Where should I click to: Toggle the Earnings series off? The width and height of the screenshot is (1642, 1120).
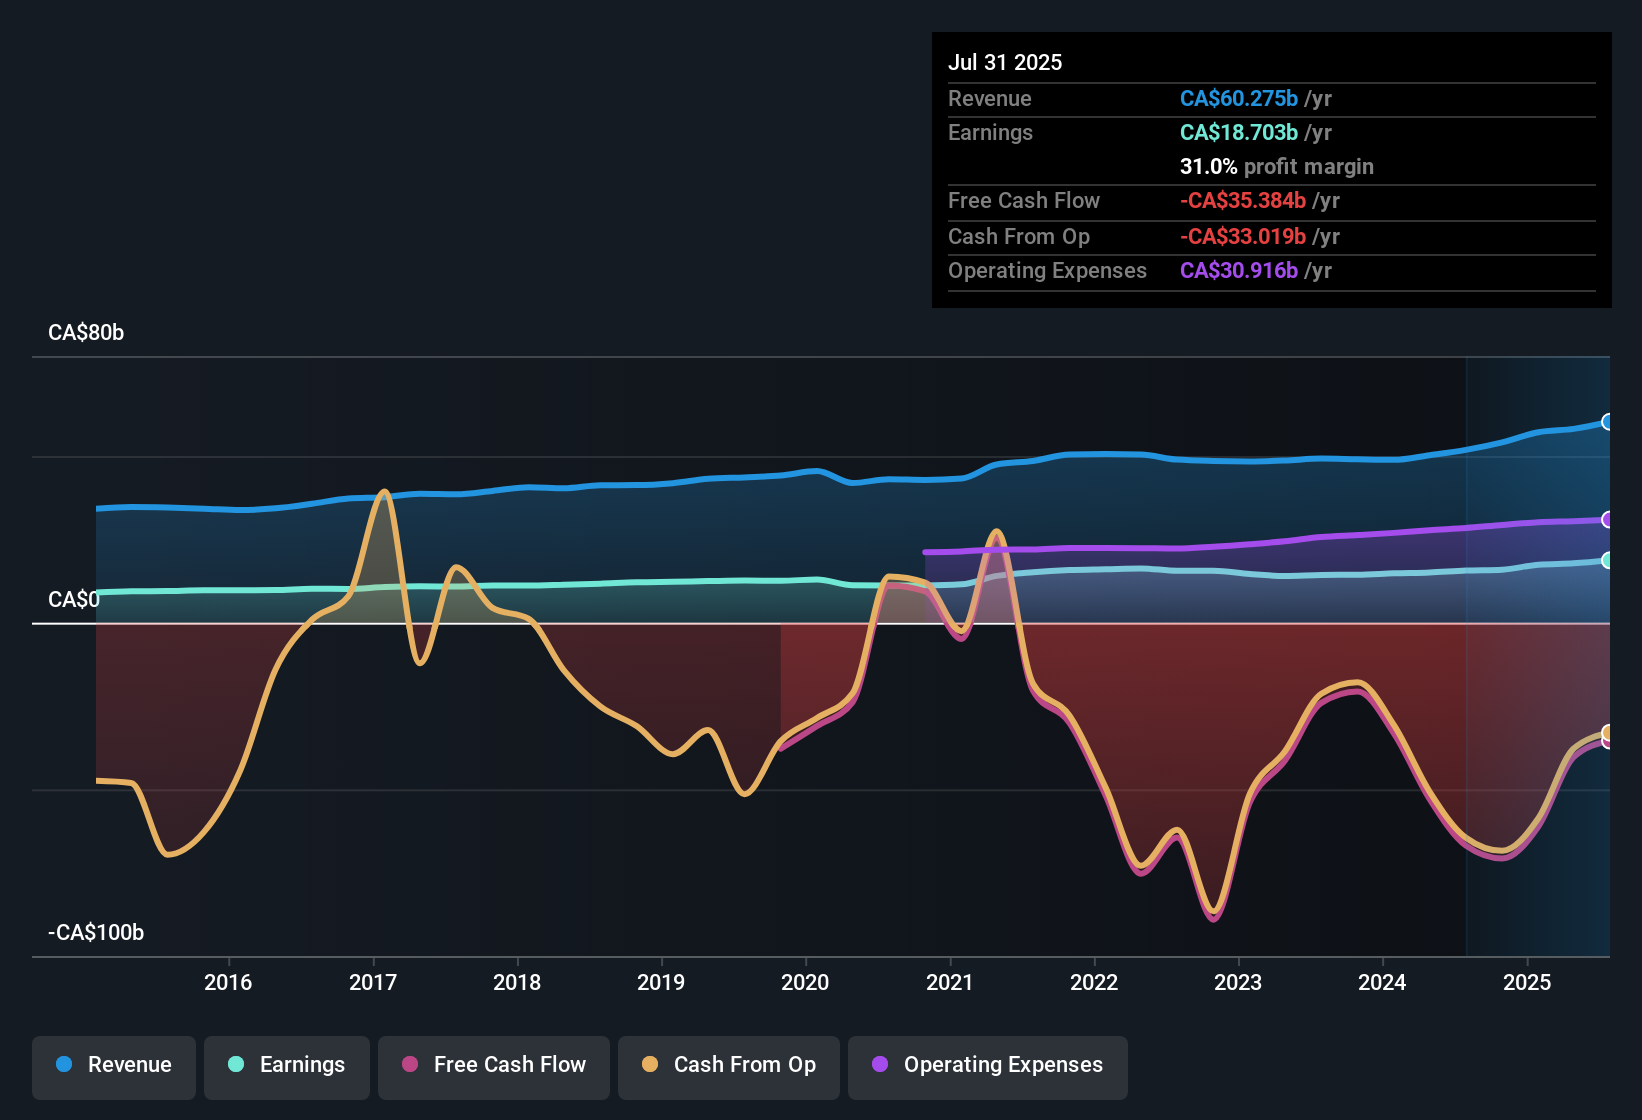[x=287, y=1066]
